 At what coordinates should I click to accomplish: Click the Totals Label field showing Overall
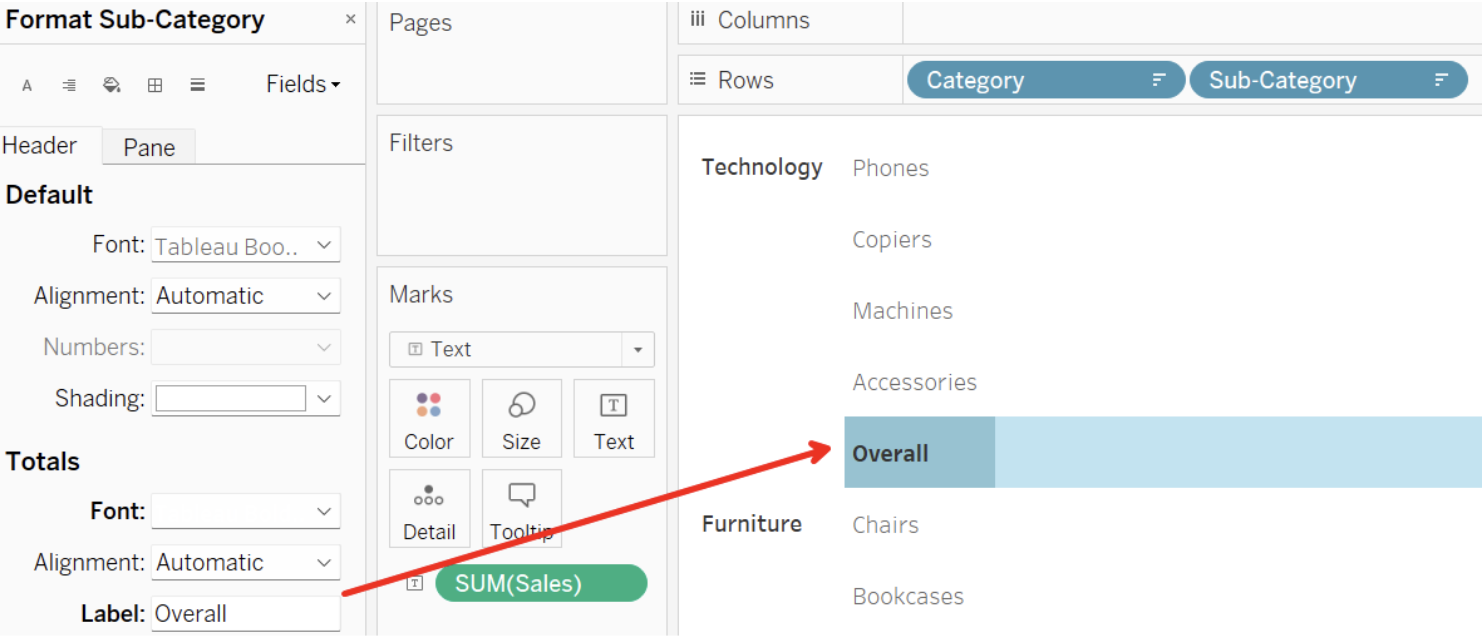click(x=245, y=613)
